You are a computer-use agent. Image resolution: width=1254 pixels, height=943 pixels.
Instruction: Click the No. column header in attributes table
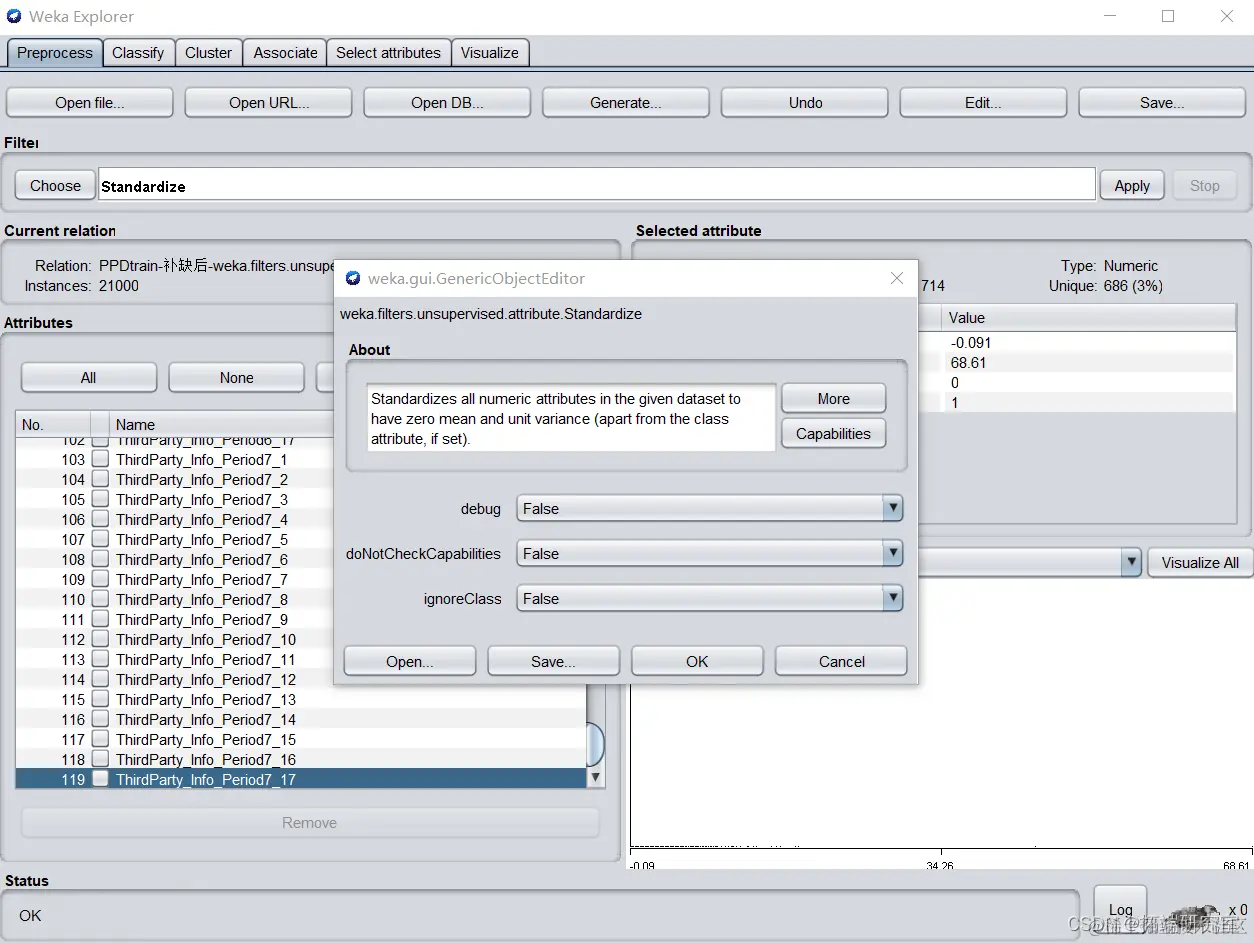pos(52,424)
